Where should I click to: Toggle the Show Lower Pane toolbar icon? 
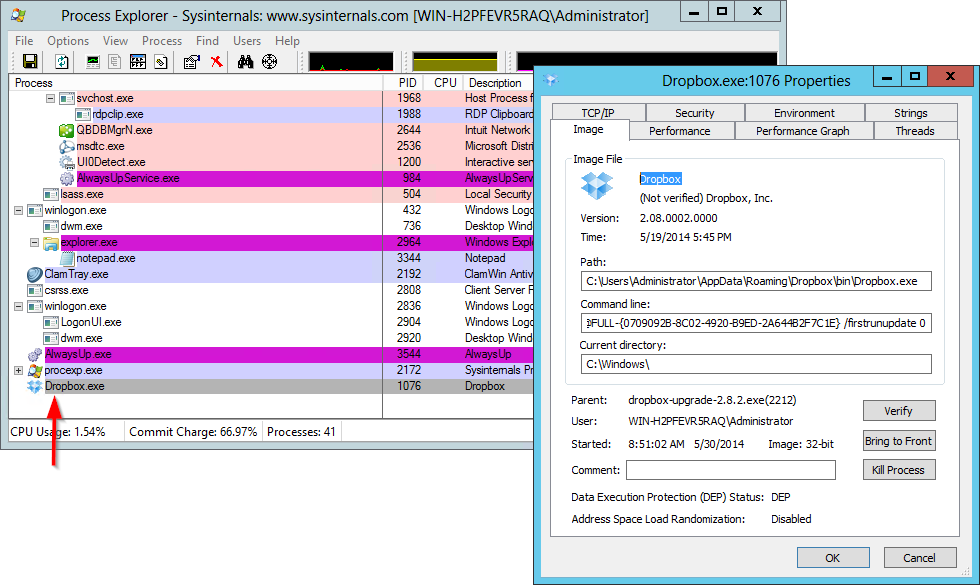114,61
